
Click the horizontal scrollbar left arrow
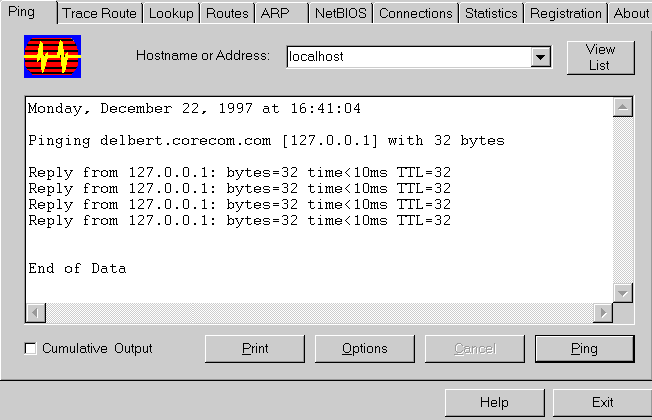pyautogui.click(x=36, y=313)
